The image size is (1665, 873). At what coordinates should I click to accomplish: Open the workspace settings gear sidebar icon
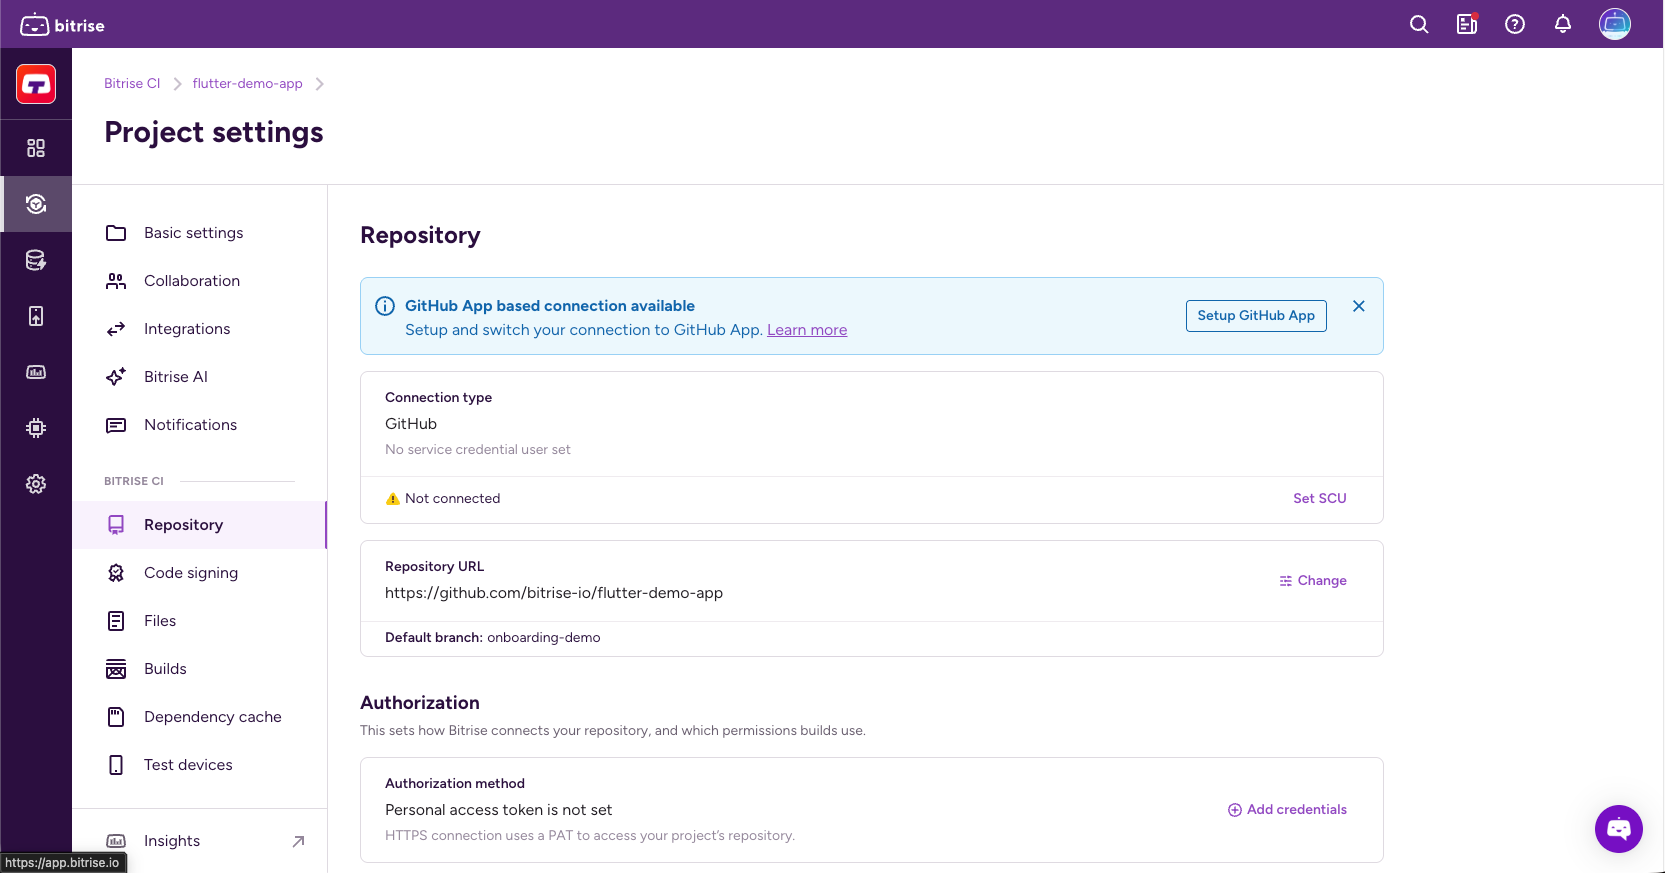(36, 484)
